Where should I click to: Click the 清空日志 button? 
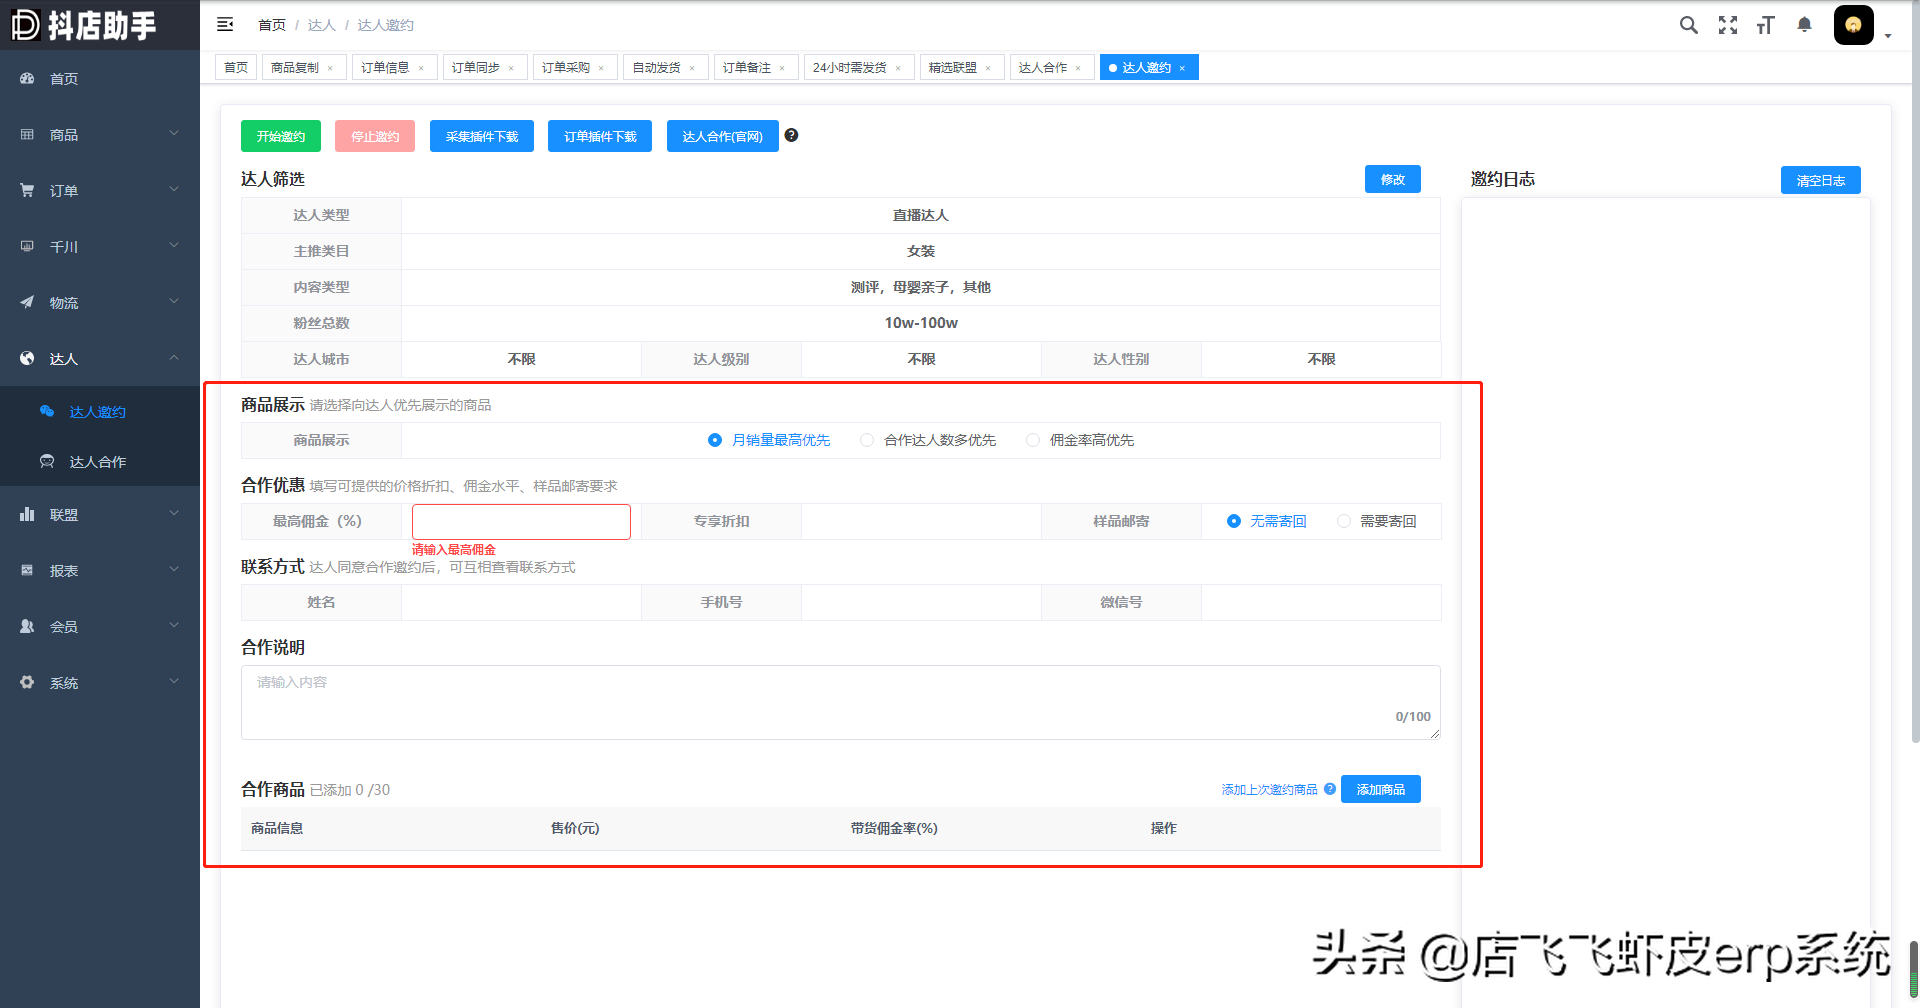coord(1821,180)
